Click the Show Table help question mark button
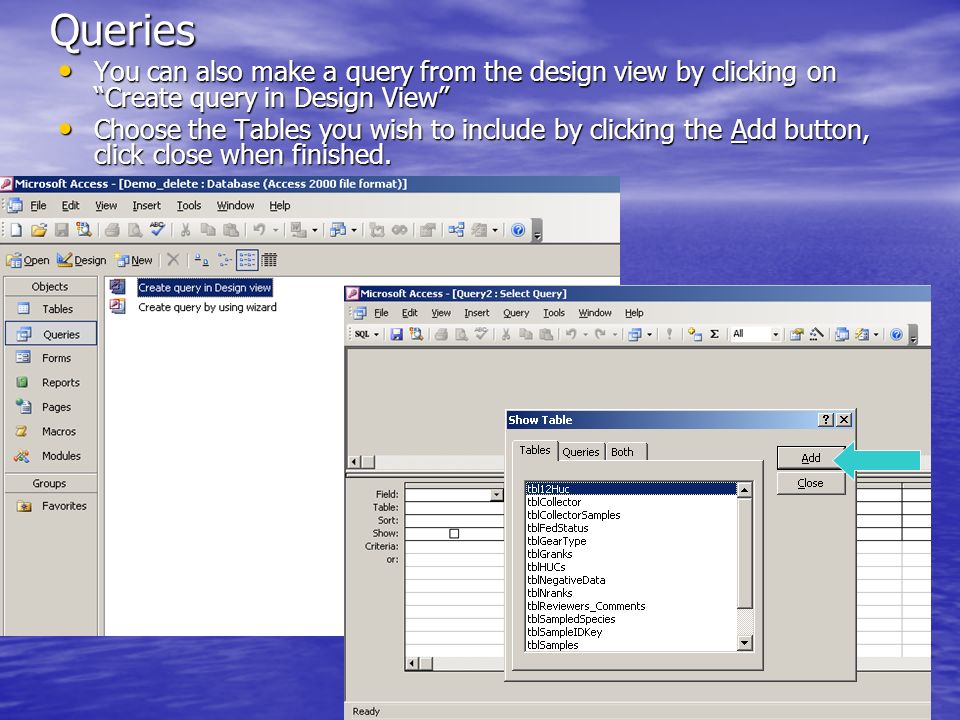 [x=826, y=419]
